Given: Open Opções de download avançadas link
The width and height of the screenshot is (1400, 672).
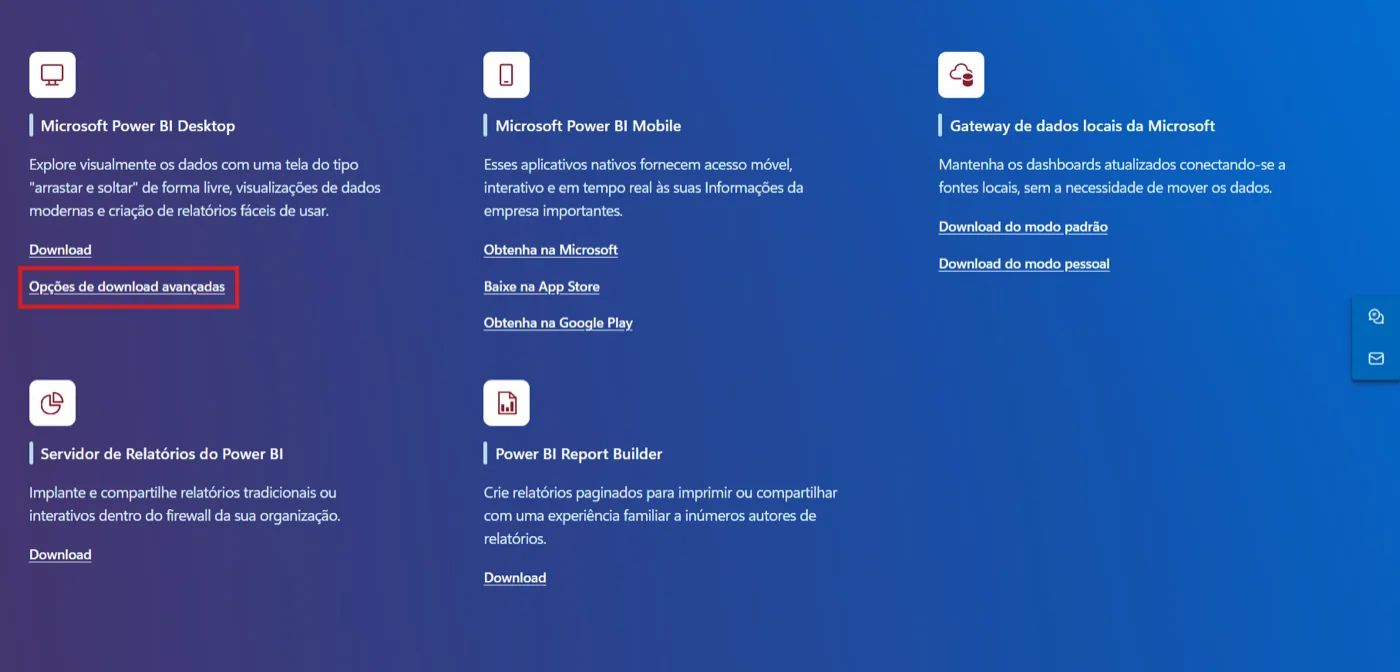Looking at the screenshot, I should click(127, 287).
